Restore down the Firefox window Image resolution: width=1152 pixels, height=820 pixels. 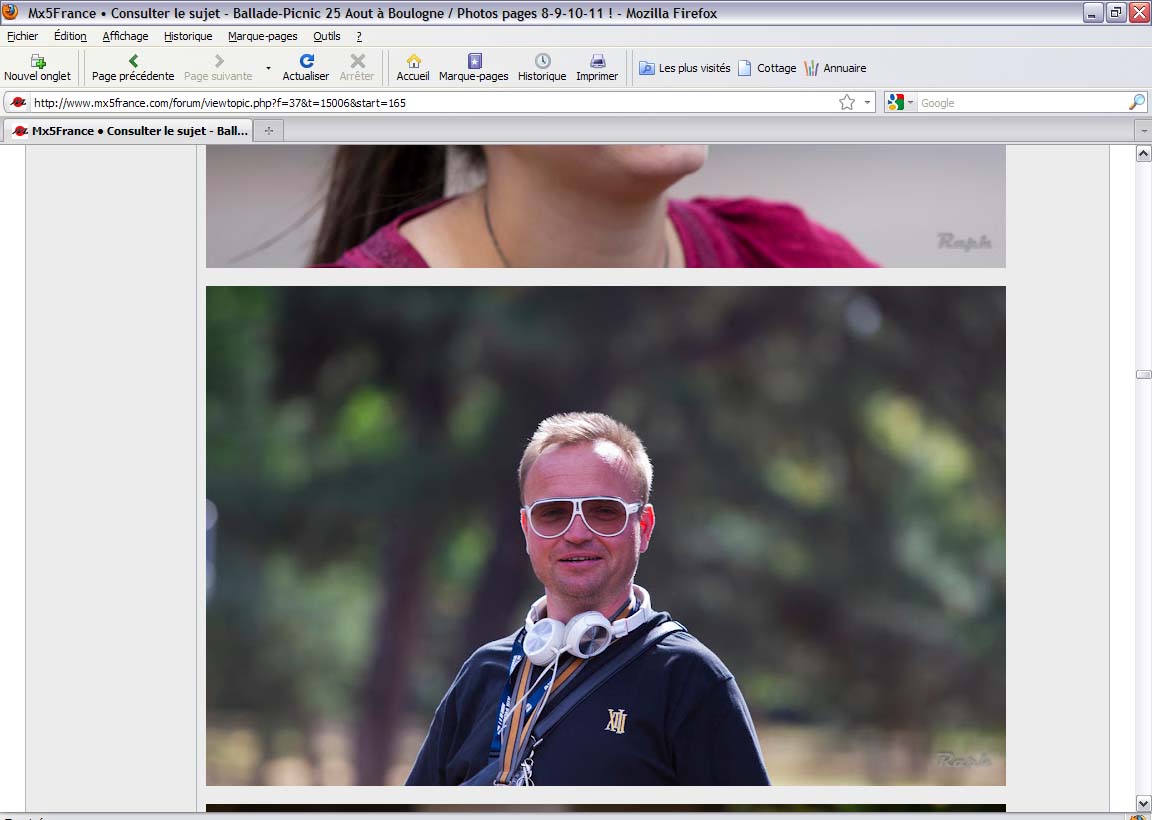pos(1116,12)
